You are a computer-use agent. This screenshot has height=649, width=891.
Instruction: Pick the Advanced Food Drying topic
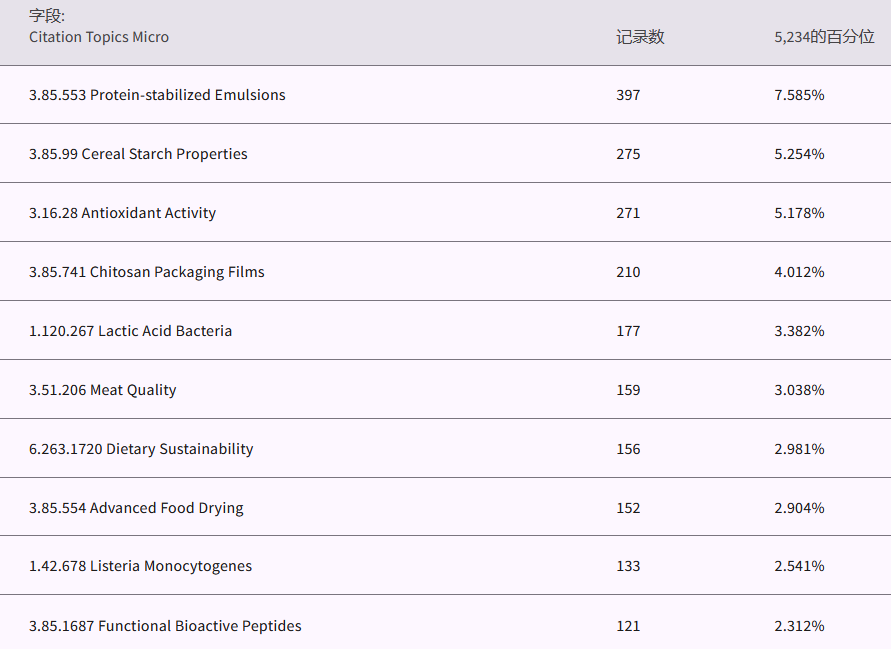pos(136,508)
